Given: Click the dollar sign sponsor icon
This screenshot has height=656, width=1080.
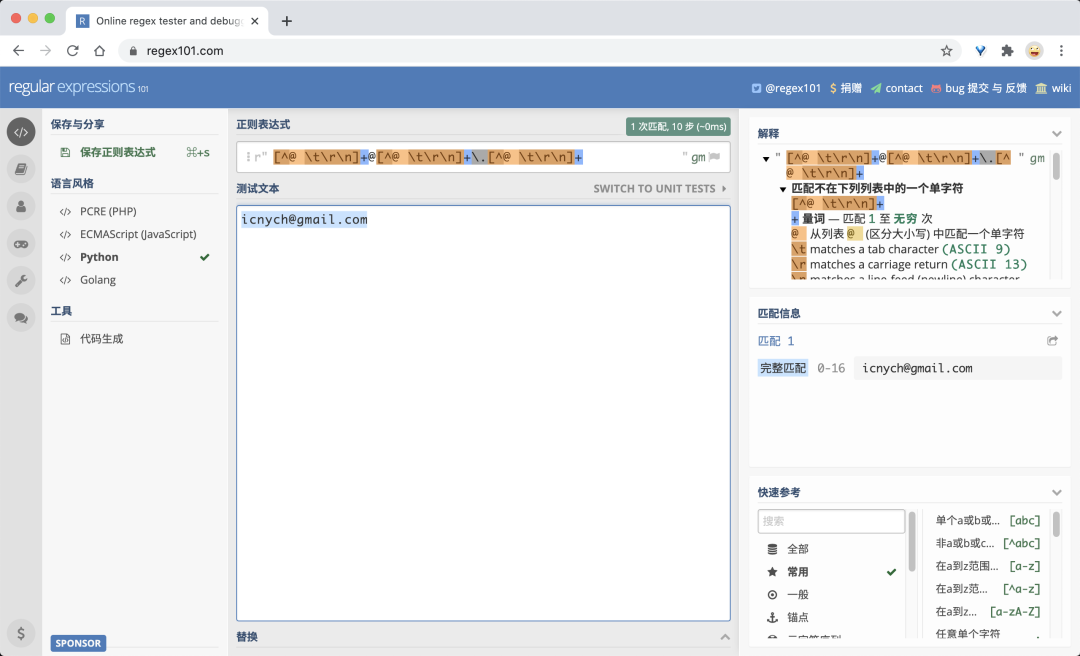Looking at the screenshot, I should 21,633.
